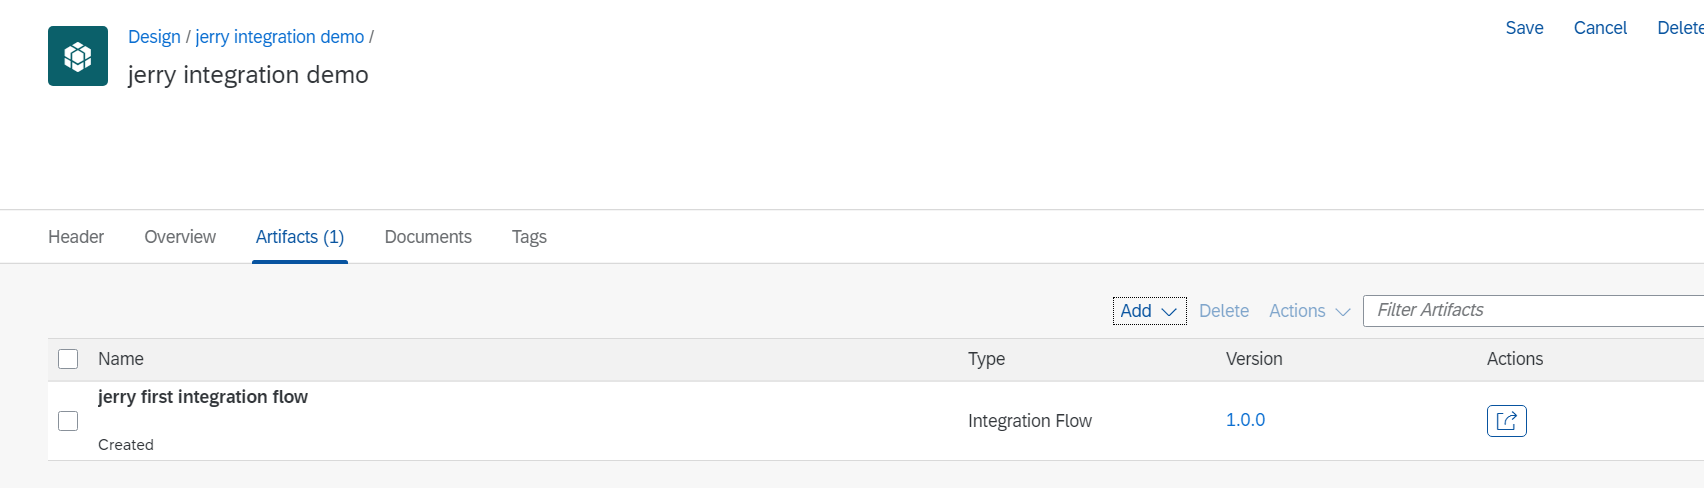Image resolution: width=1704 pixels, height=488 pixels.
Task: Switch to the Header tab
Action: coord(76,237)
